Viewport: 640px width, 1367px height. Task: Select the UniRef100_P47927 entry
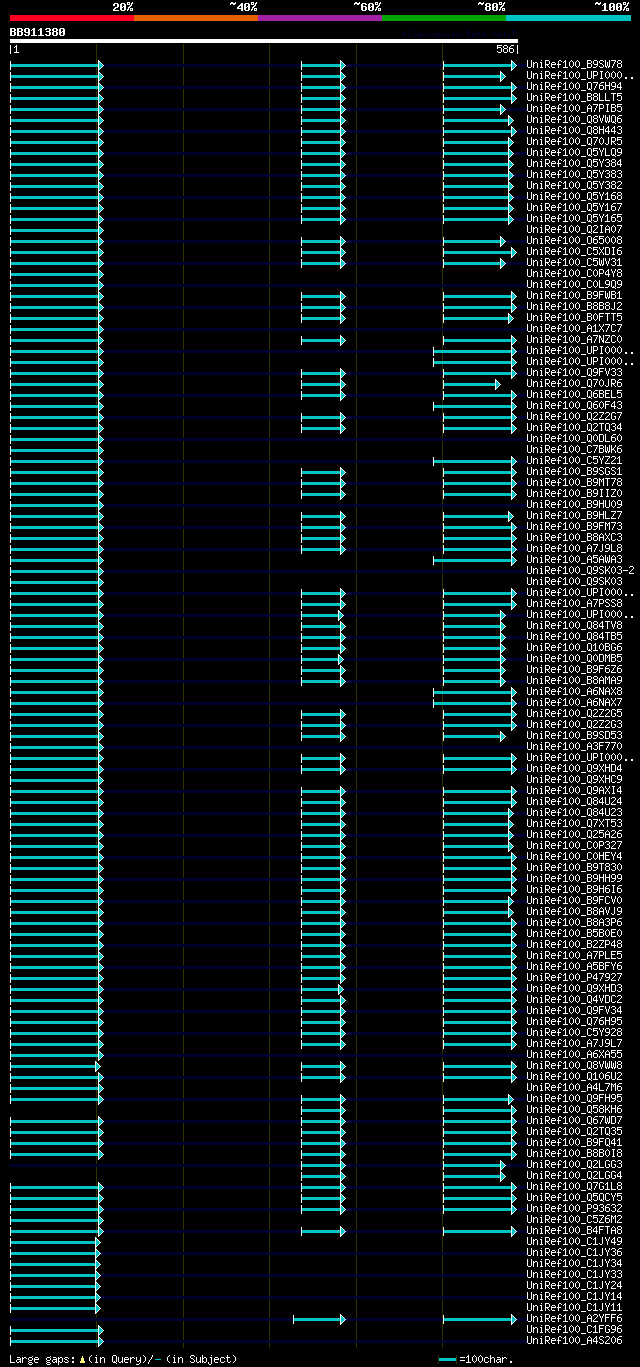click(574, 977)
